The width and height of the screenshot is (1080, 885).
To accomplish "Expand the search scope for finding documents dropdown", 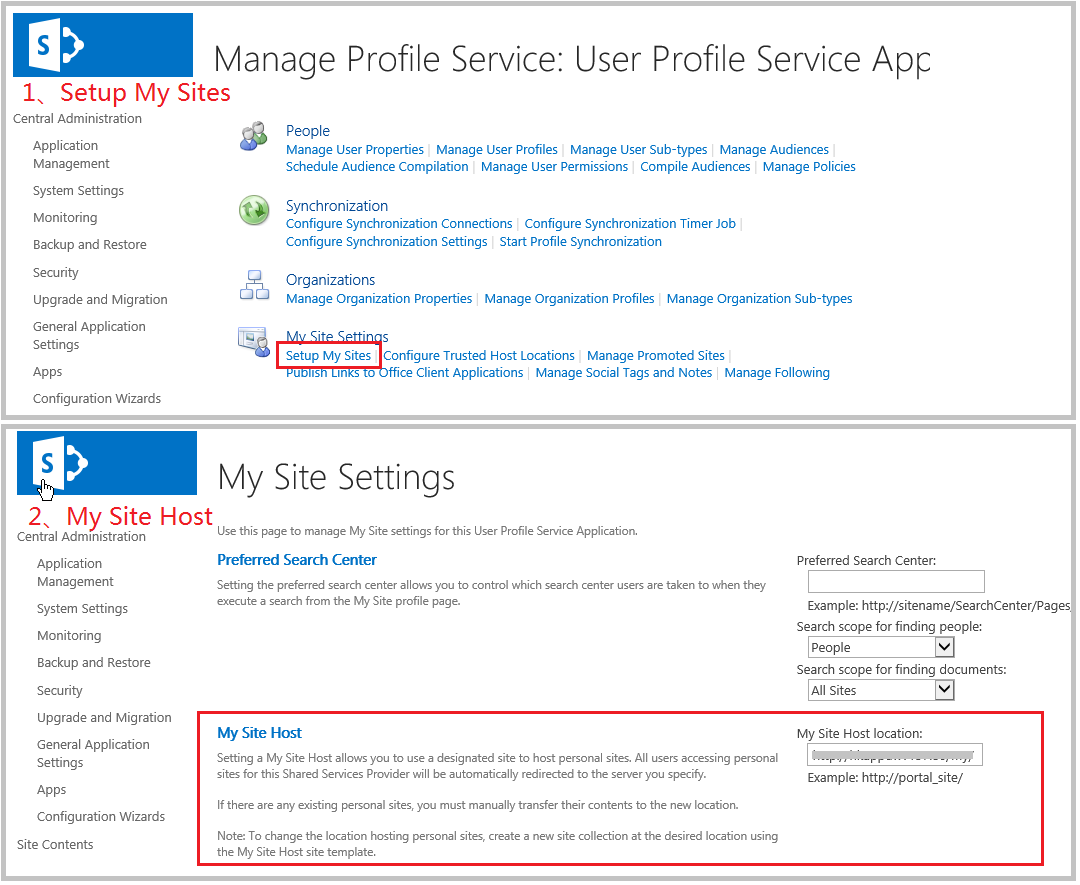I will point(881,690).
